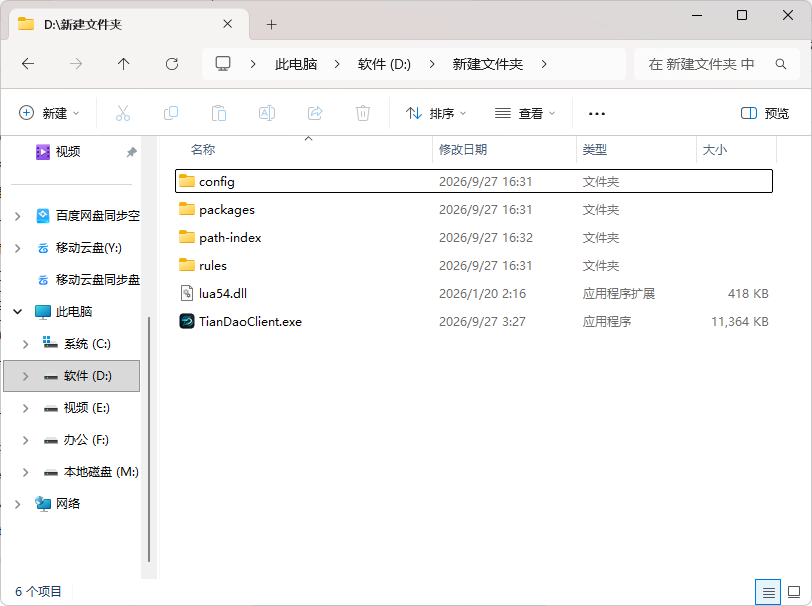Image resolution: width=812 pixels, height=606 pixels.
Task: Select 办公 (F:) drive in sidebar
Action: [x=86, y=440]
